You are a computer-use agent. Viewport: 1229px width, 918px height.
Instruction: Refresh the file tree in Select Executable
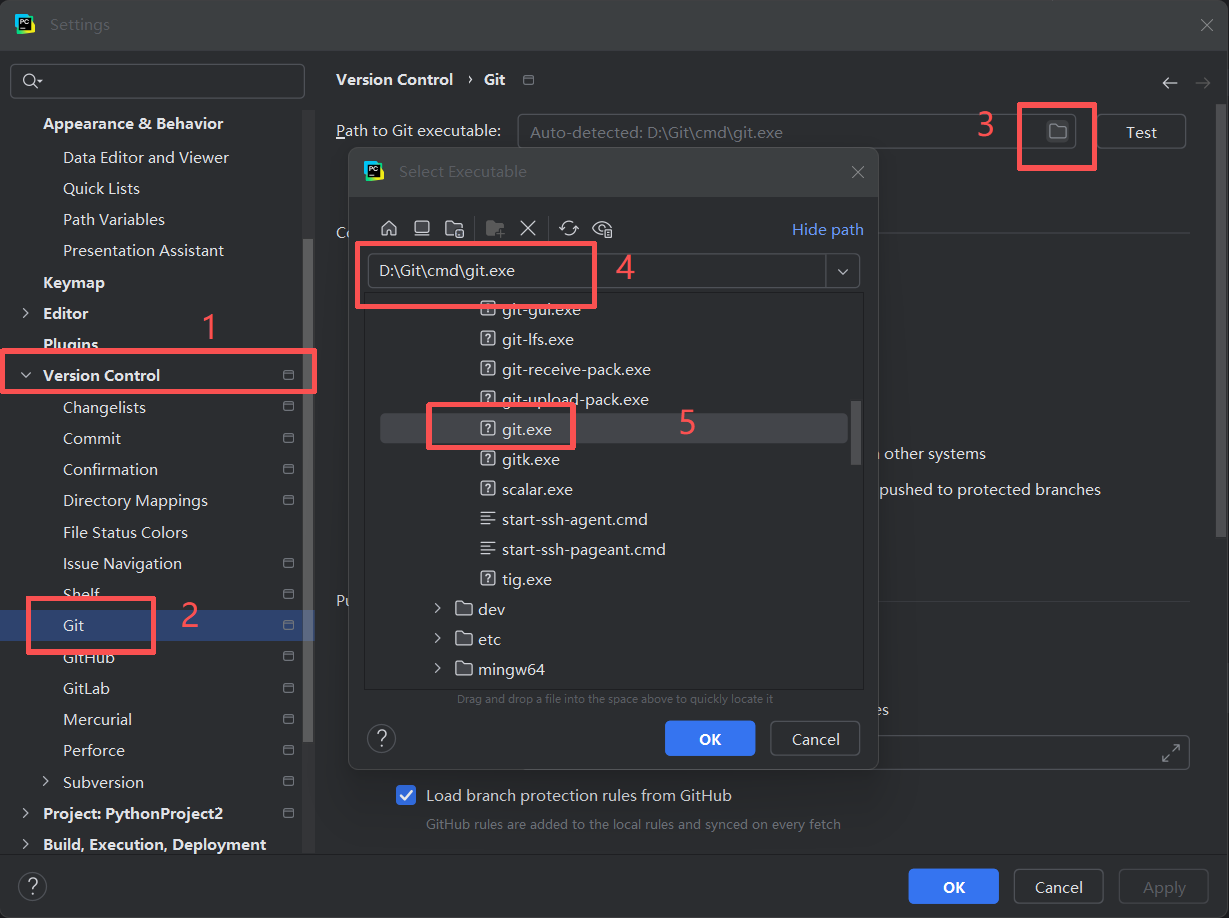pyautogui.click(x=569, y=228)
